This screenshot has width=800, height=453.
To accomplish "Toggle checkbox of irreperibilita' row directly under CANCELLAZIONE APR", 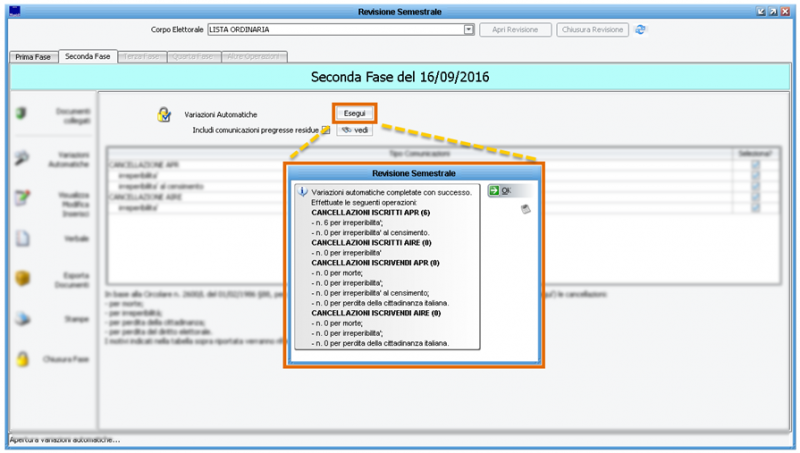I will point(755,175).
